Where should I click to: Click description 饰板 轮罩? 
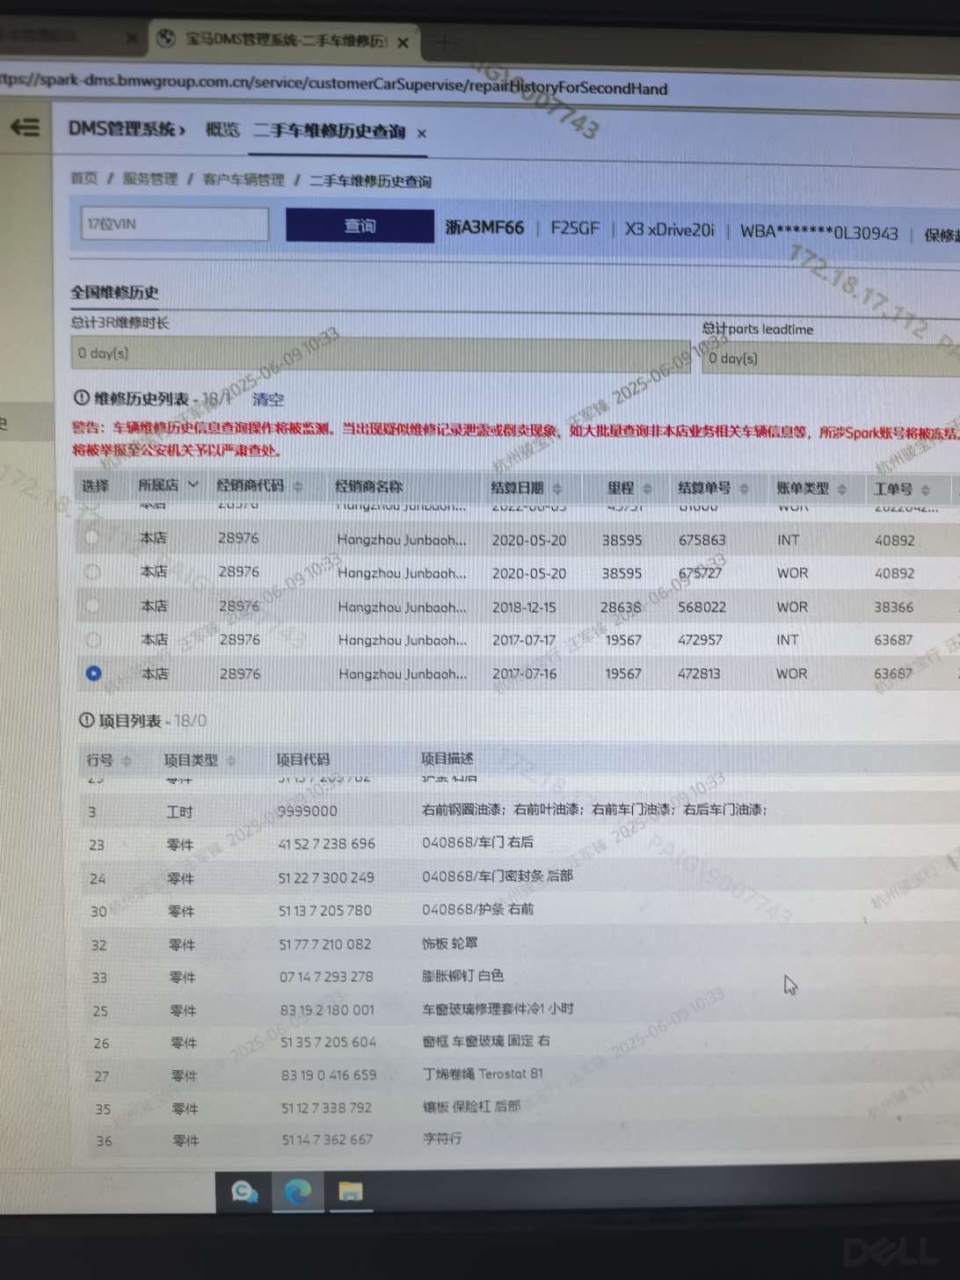tap(450, 943)
